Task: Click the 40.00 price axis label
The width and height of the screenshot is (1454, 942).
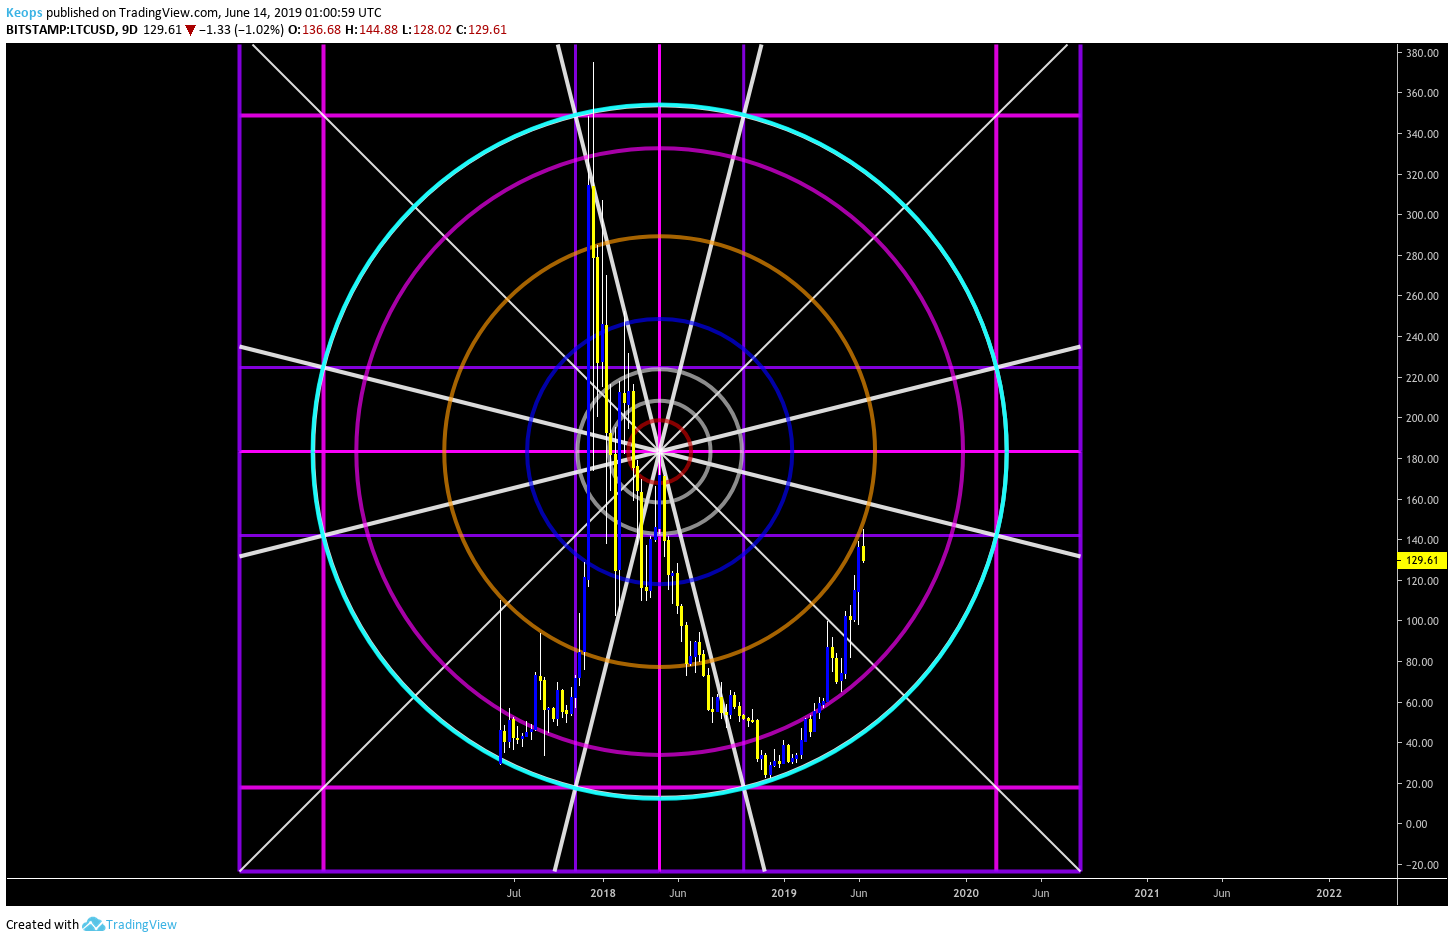Action: (x=1419, y=743)
